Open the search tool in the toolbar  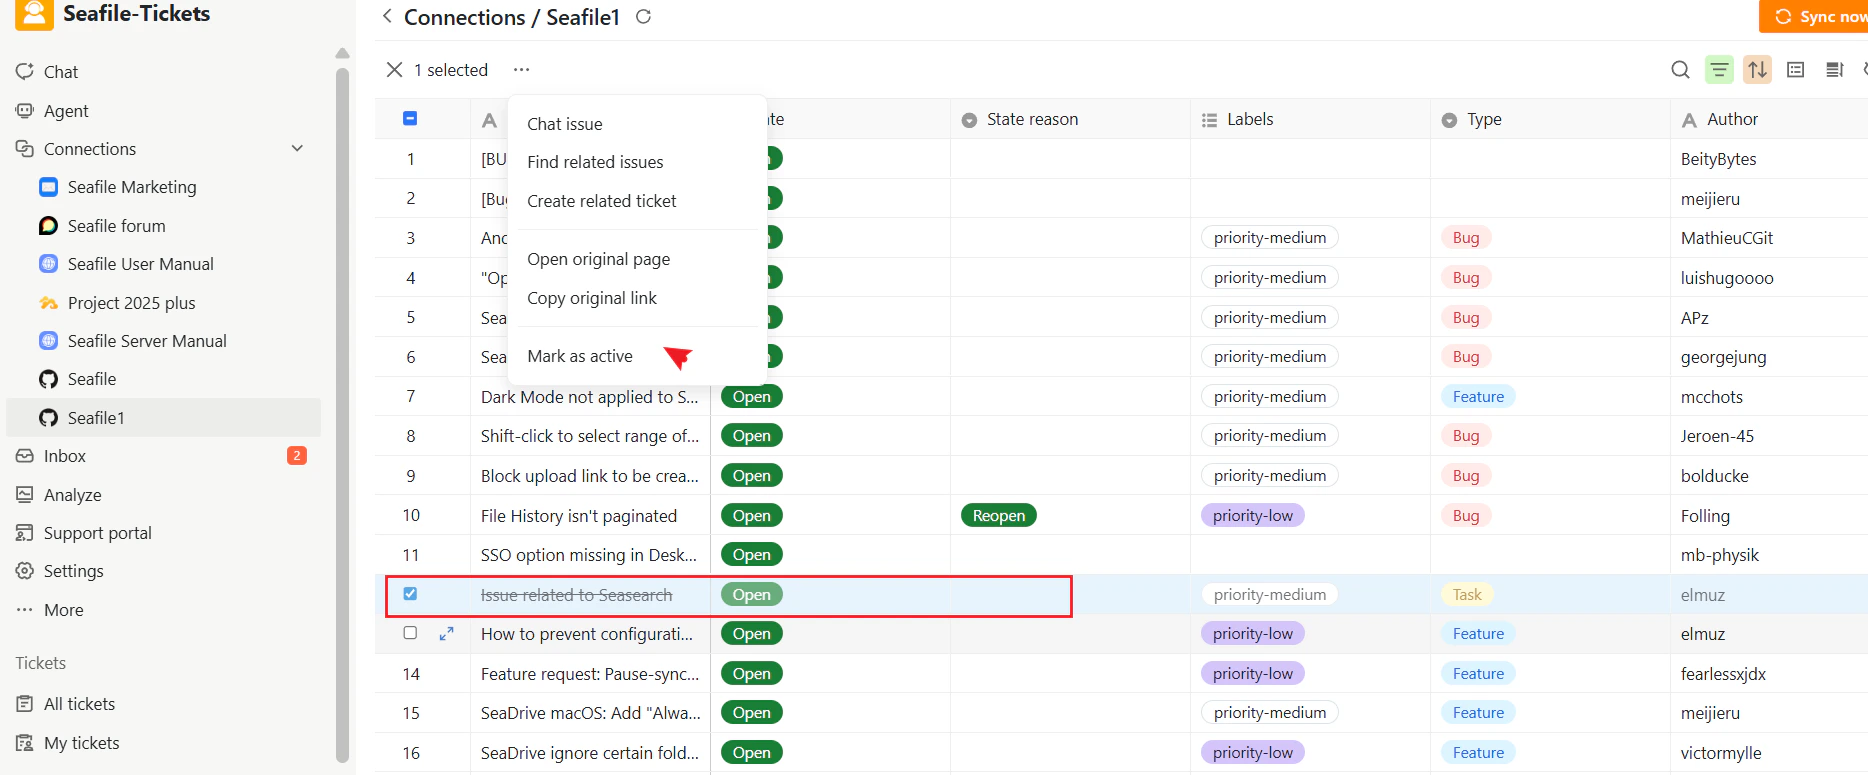coord(1680,69)
